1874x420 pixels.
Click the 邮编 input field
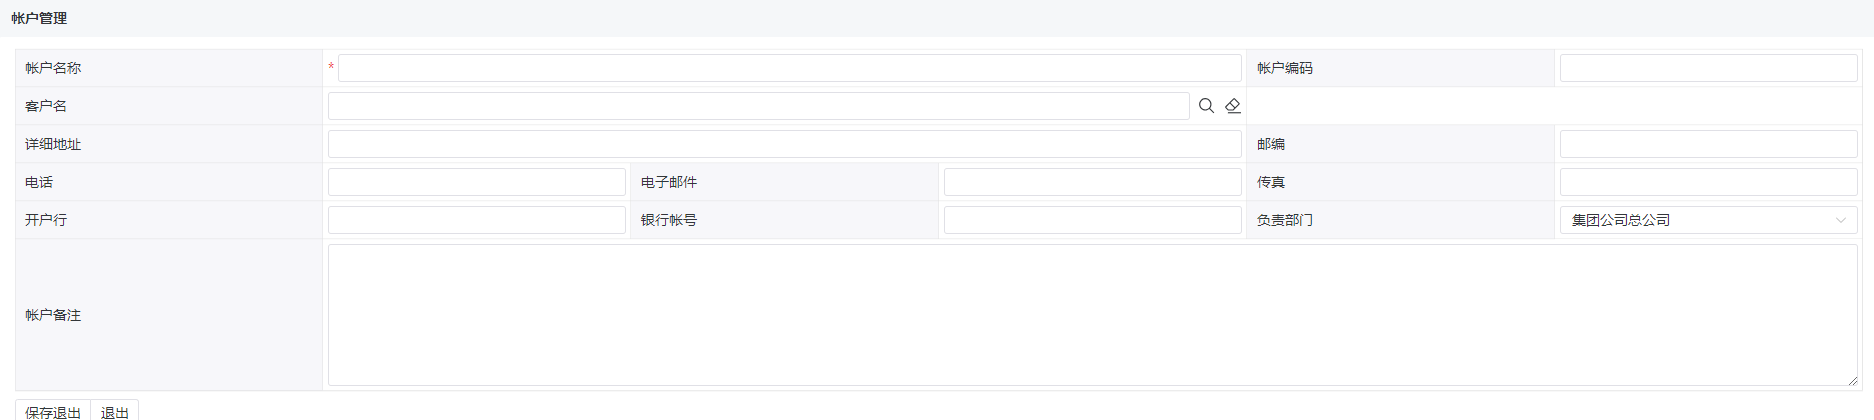tap(1708, 144)
